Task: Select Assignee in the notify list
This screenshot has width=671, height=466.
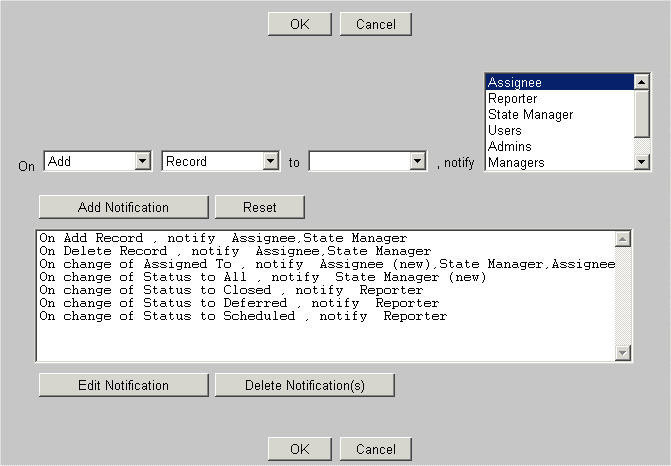Action: click(558, 83)
